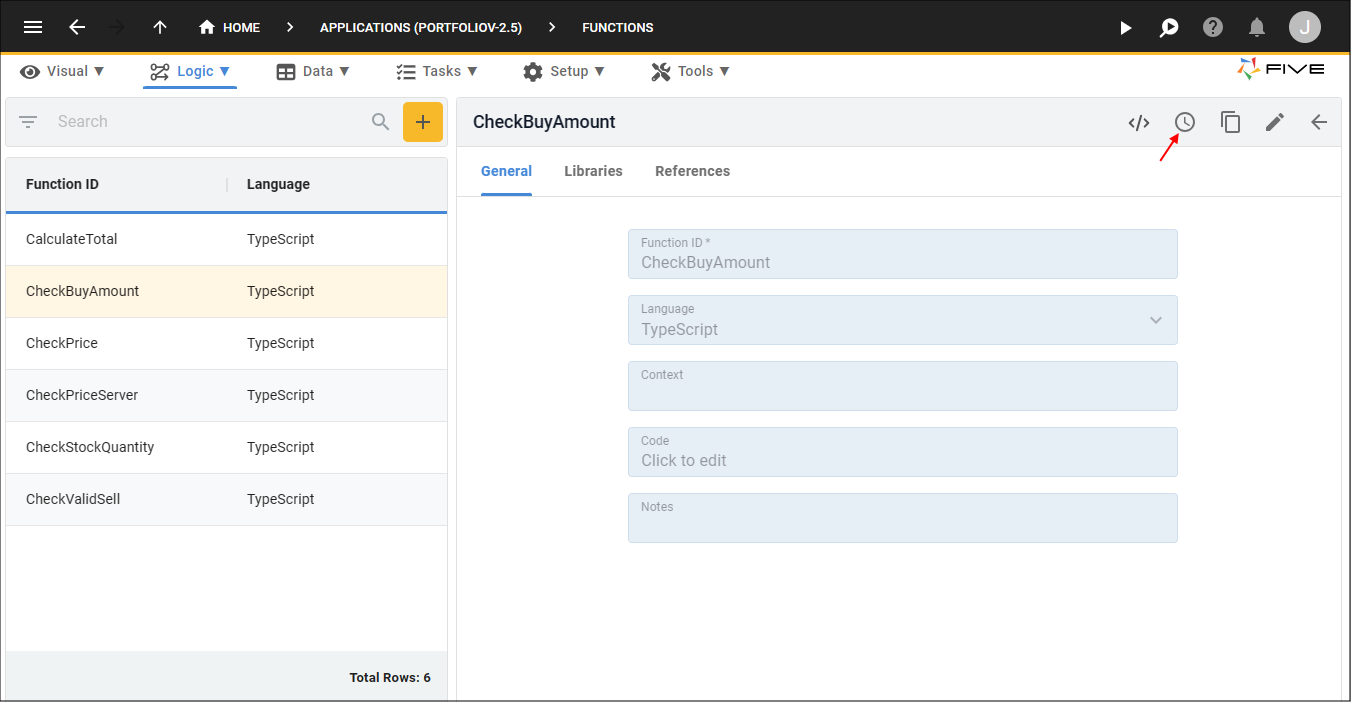Click TypeScript in the CheckPrice row
The width and height of the screenshot is (1351, 702).
(280, 343)
